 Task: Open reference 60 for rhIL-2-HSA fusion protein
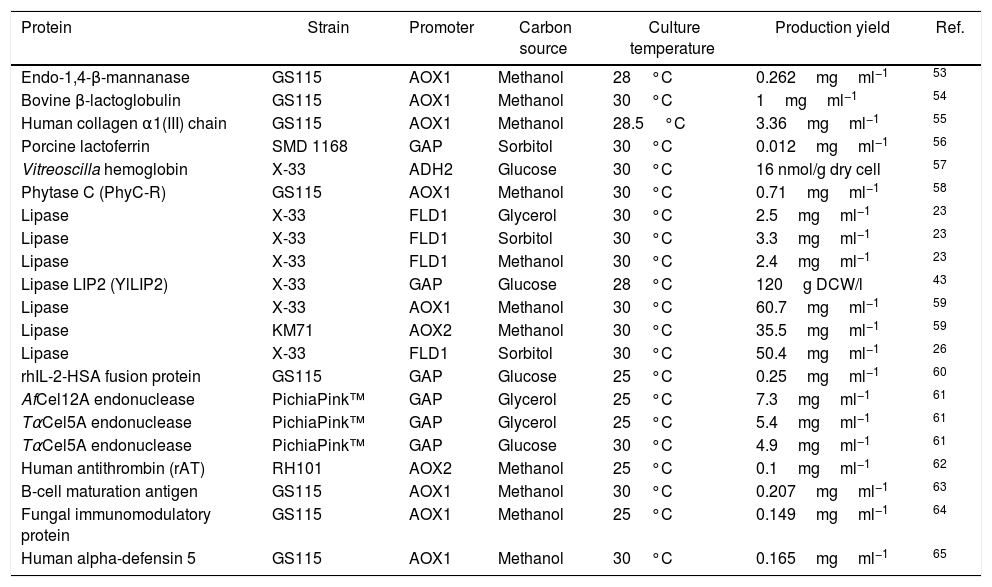pyautogui.click(x=938, y=373)
